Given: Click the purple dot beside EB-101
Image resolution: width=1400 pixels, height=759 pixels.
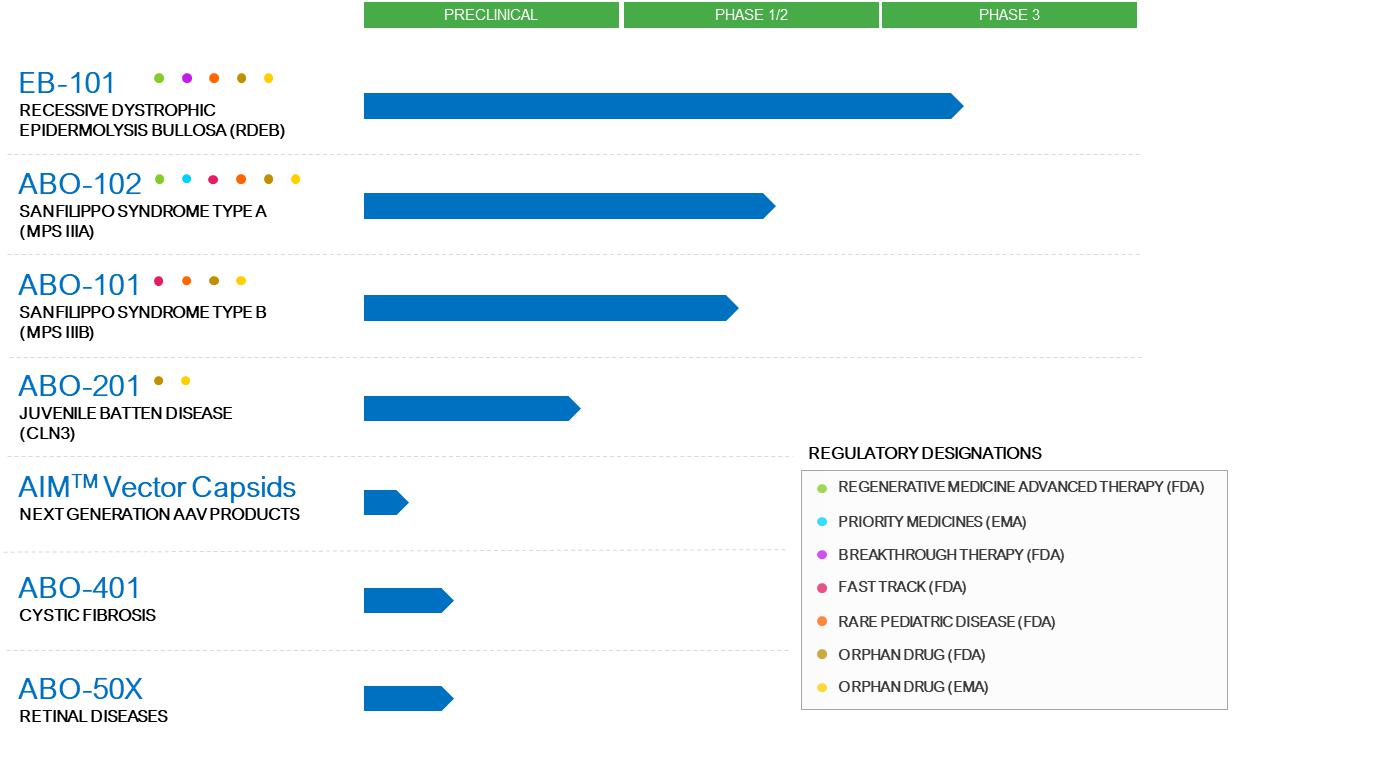Looking at the screenshot, I should pos(186,78).
